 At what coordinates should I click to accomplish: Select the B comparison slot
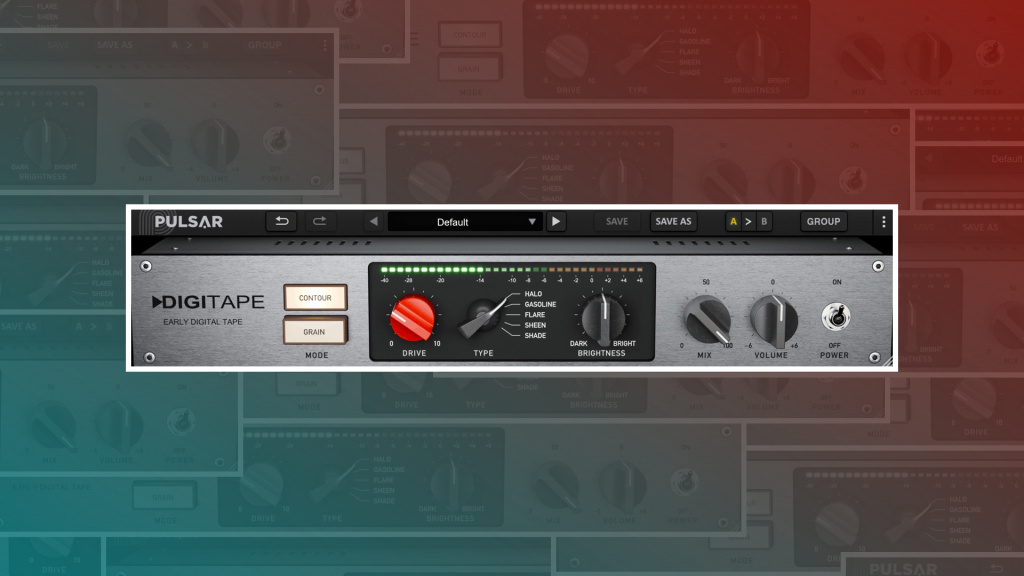pos(764,221)
